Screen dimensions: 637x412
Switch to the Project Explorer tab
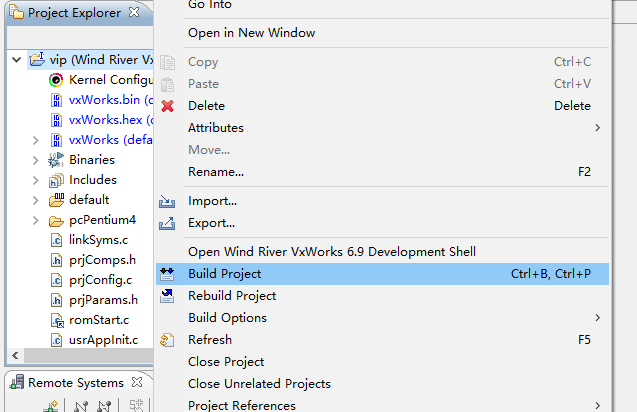click(x=74, y=13)
